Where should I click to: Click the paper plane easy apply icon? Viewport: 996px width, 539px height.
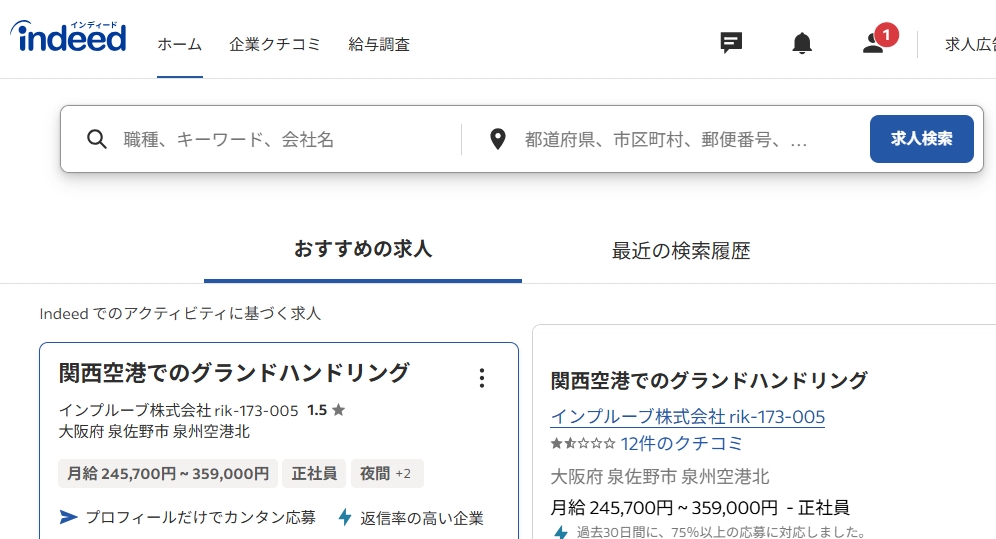(69, 517)
